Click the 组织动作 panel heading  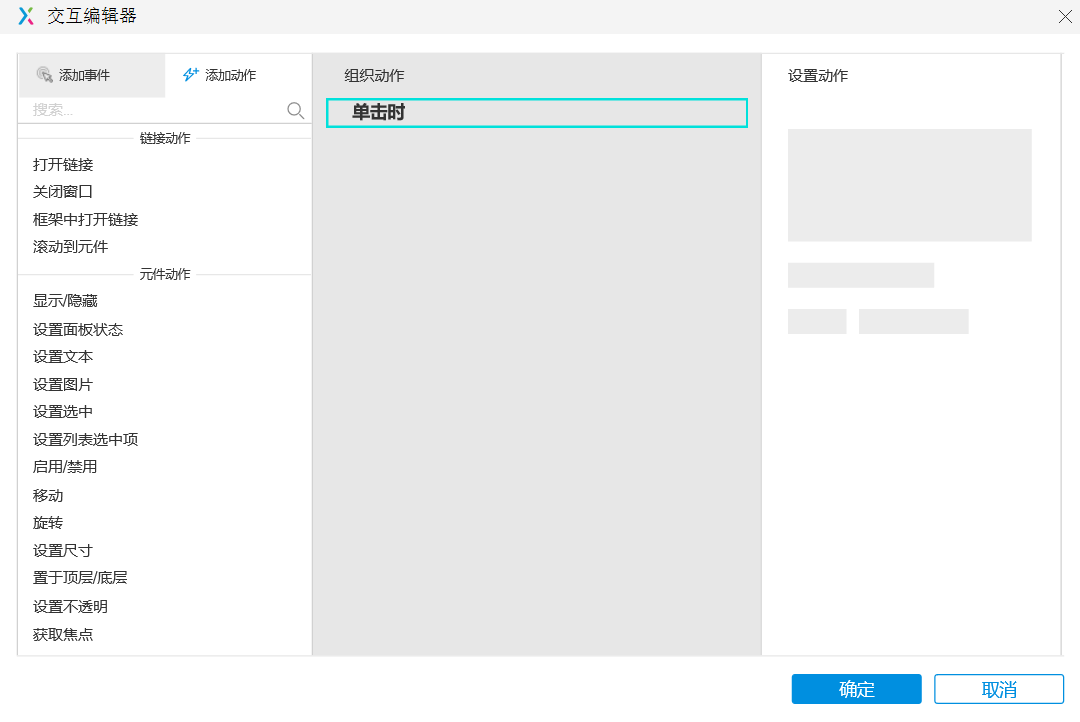click(x=374, y=76)
